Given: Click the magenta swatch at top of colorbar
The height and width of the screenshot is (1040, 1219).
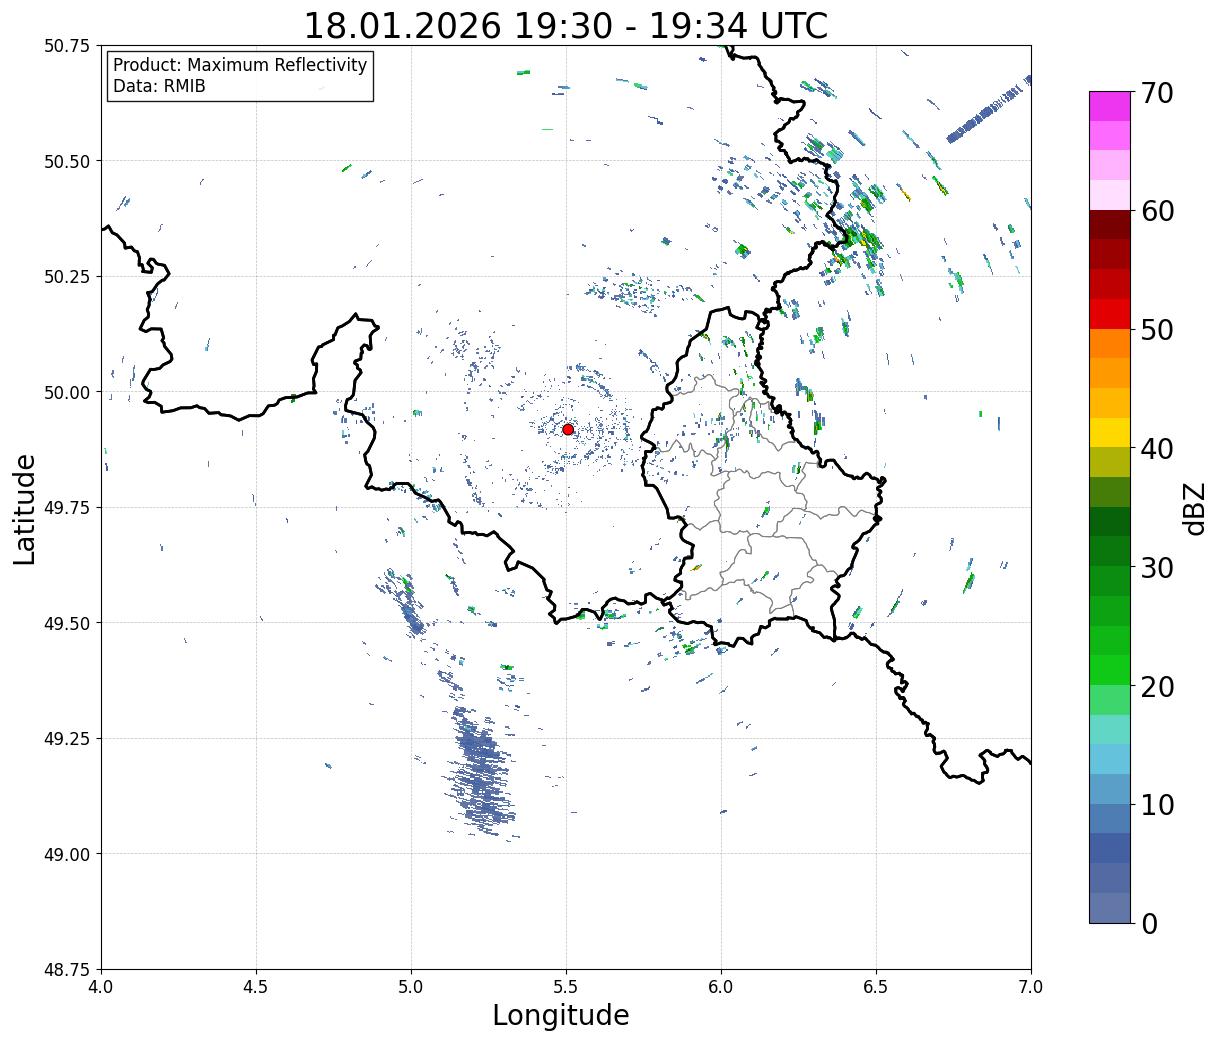Looking at the screenshot, I should coord(1110,106).
